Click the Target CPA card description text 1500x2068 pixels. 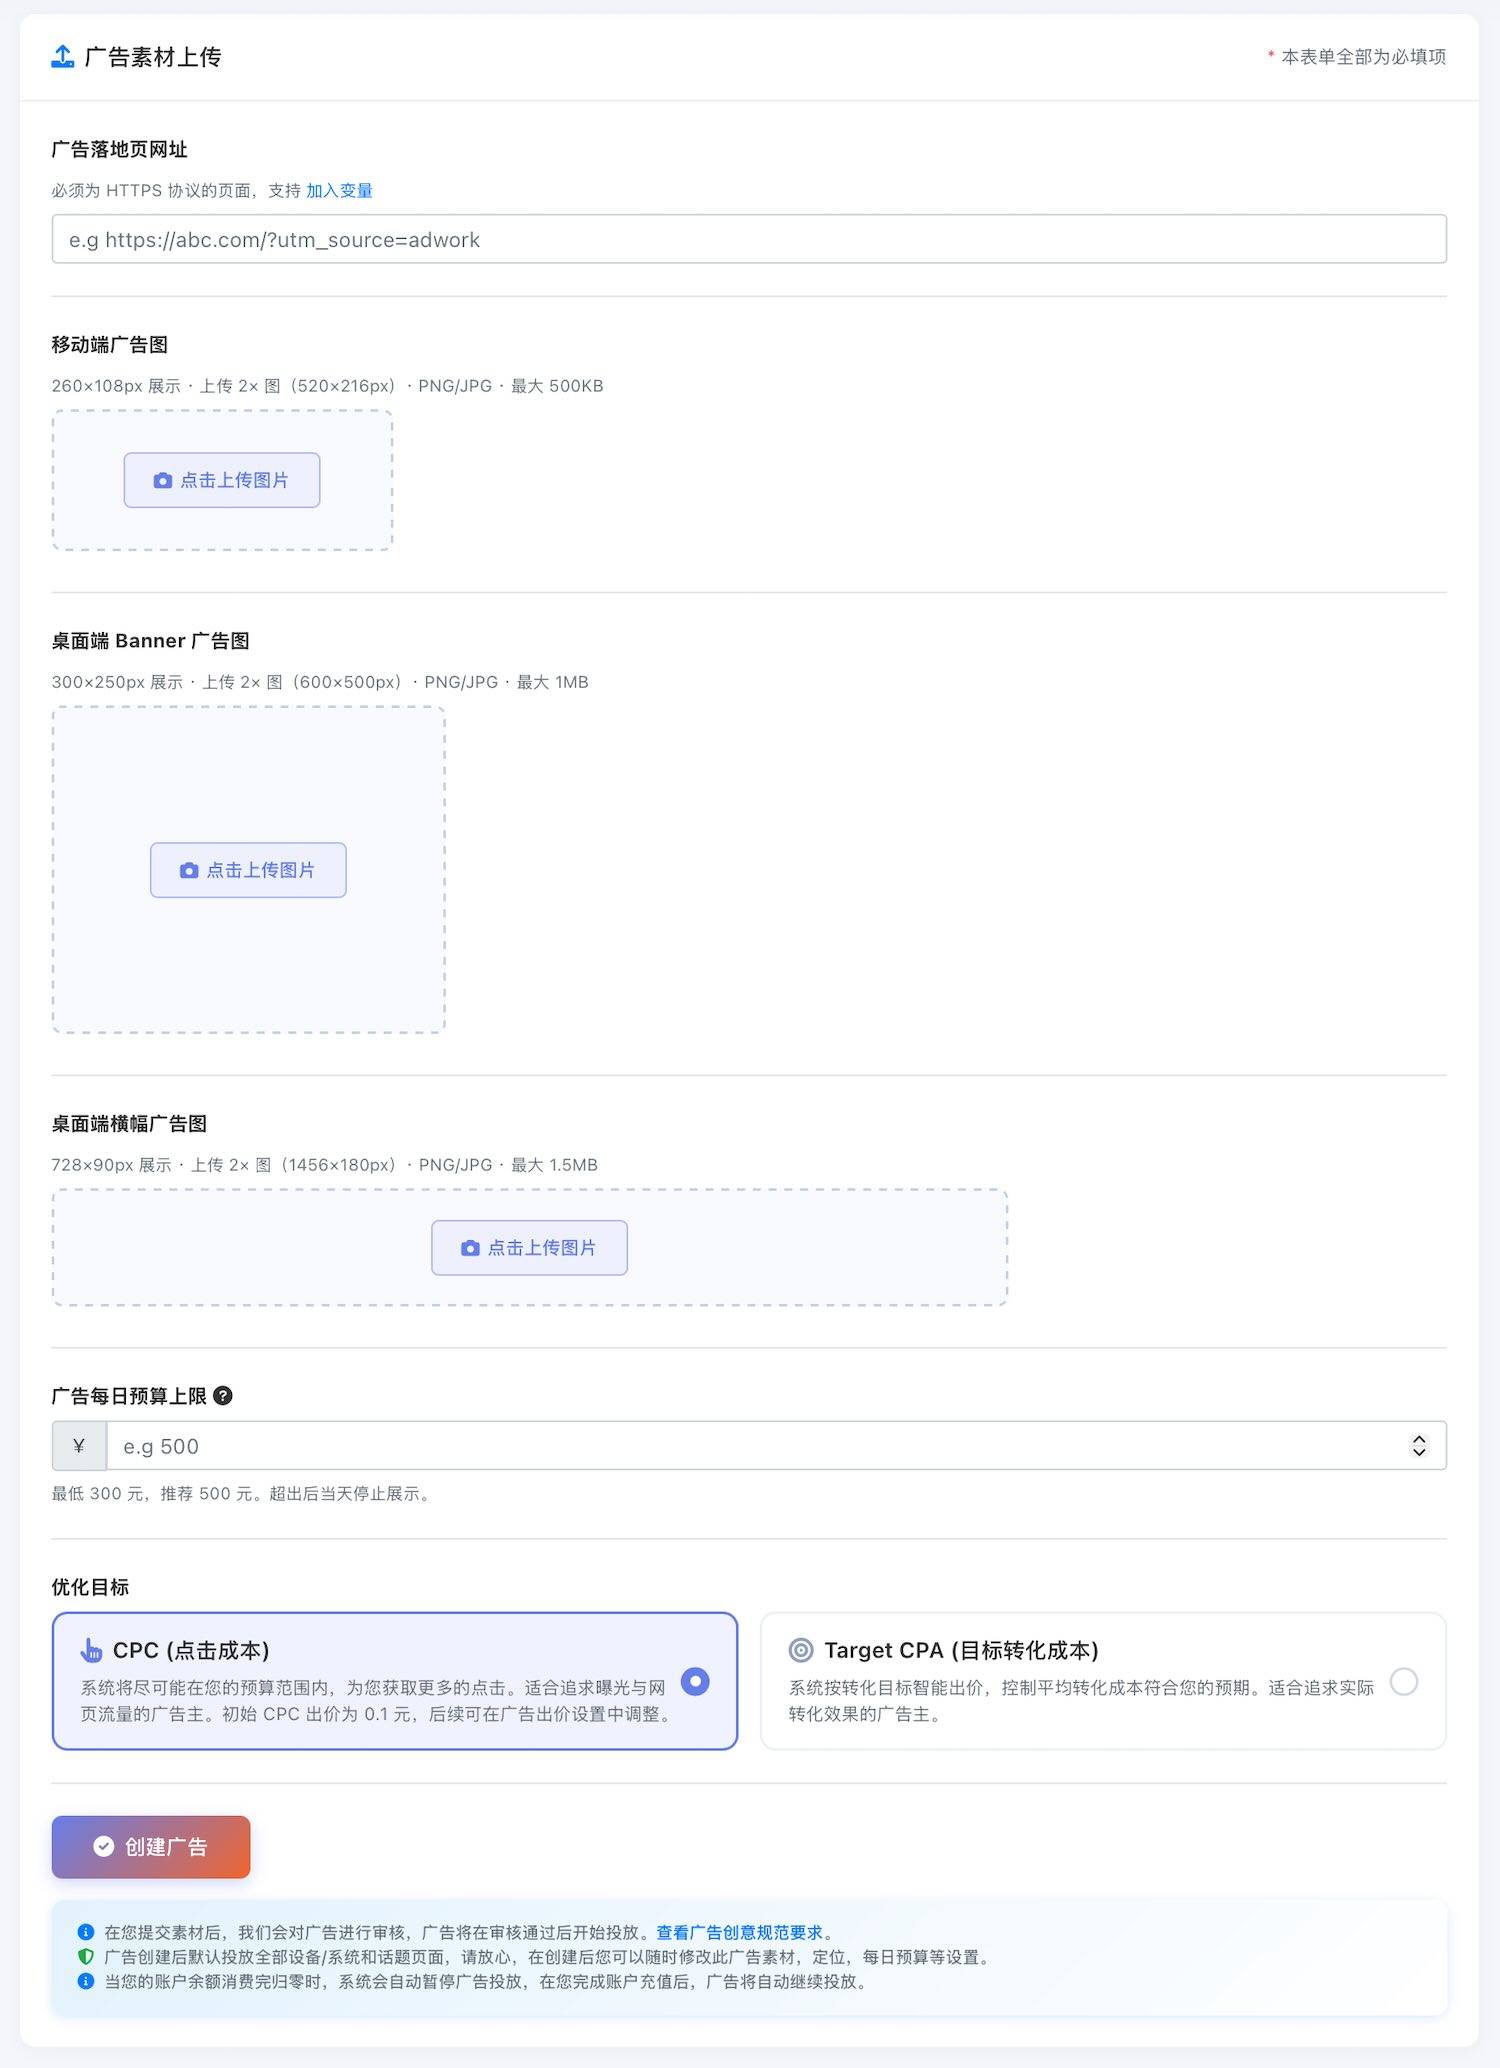(1081, 1700)
